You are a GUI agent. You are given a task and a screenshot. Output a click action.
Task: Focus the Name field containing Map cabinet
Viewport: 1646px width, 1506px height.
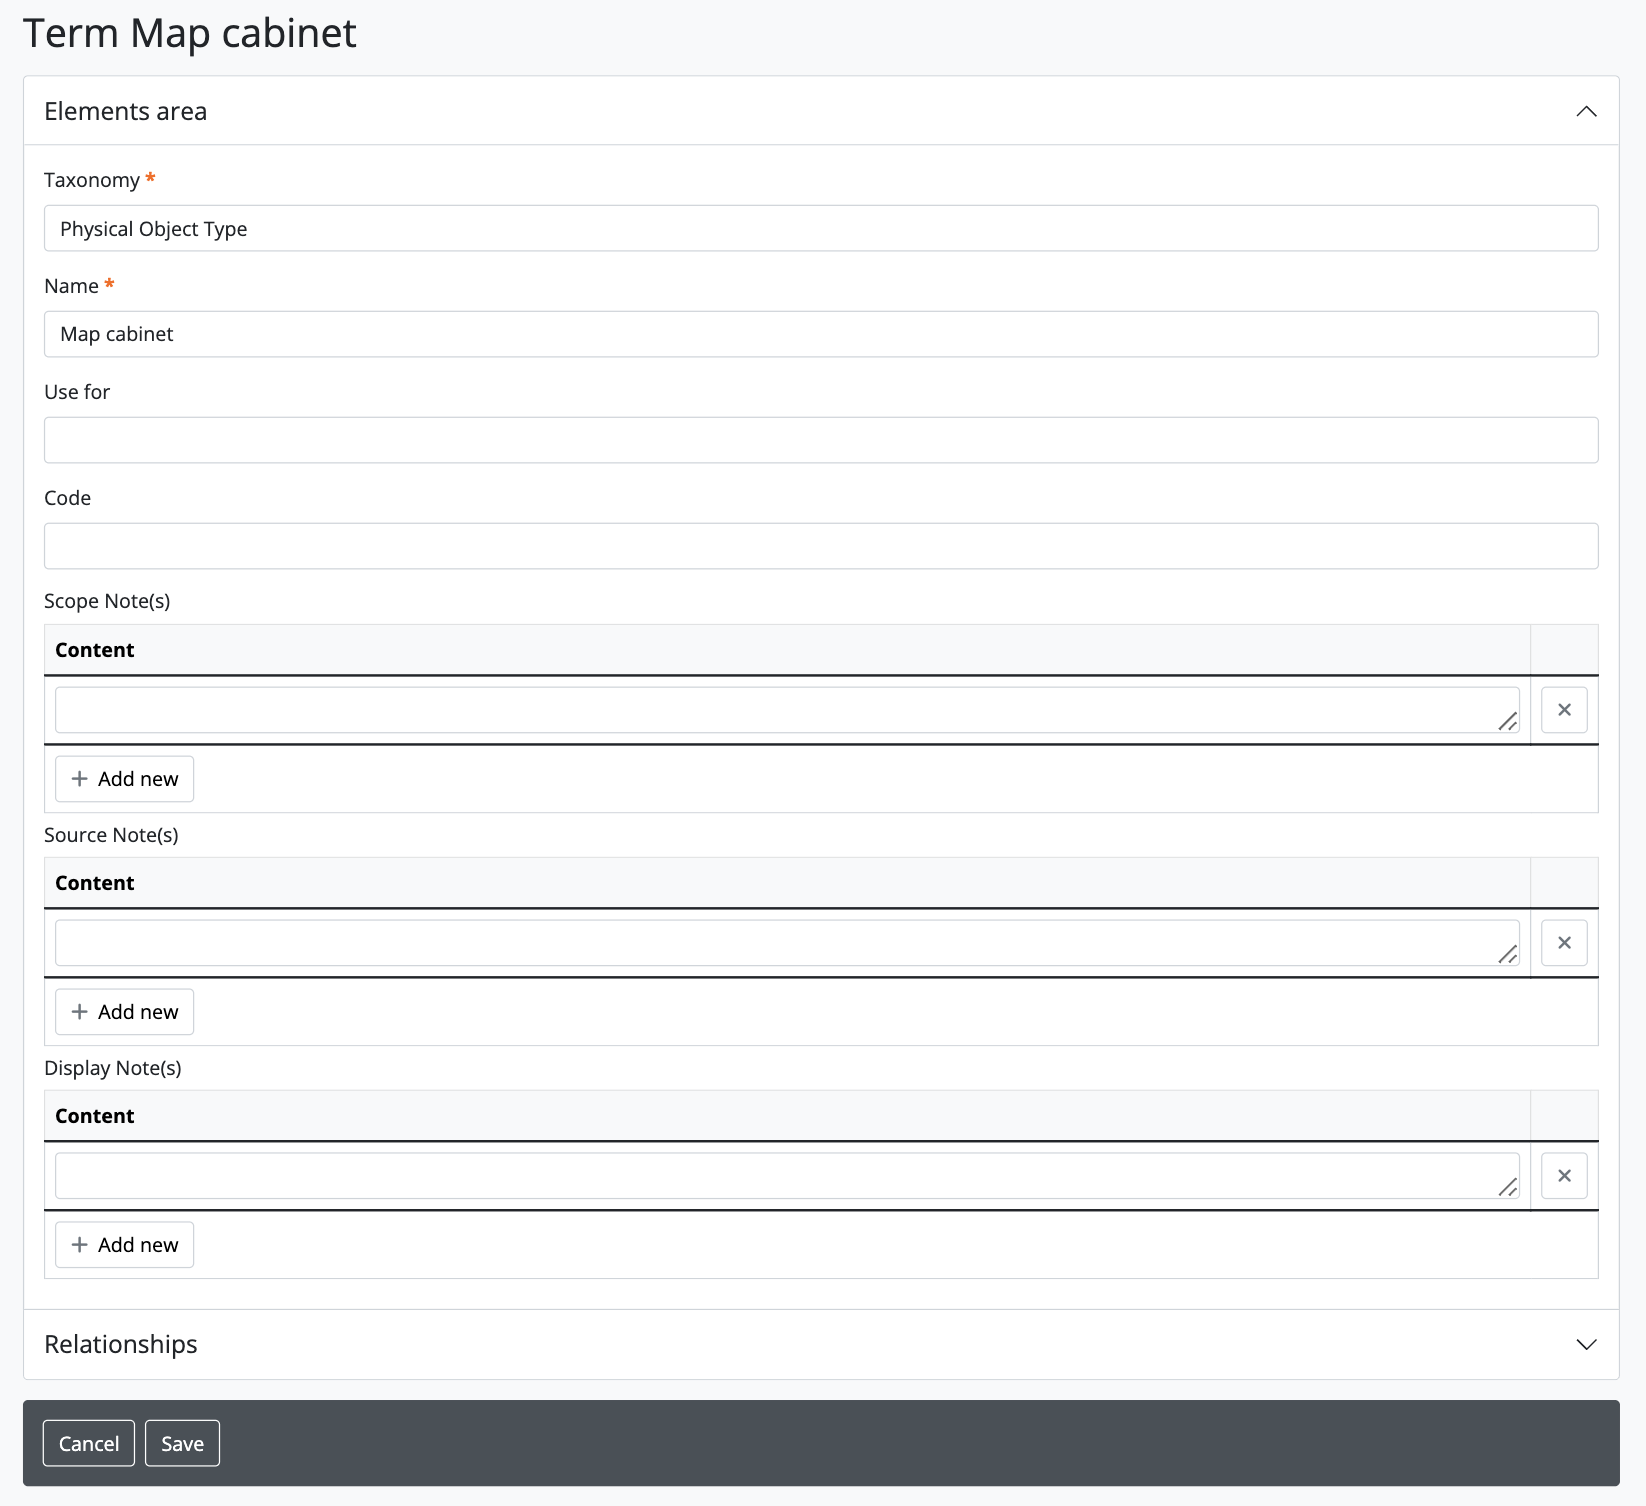(820, 334)
